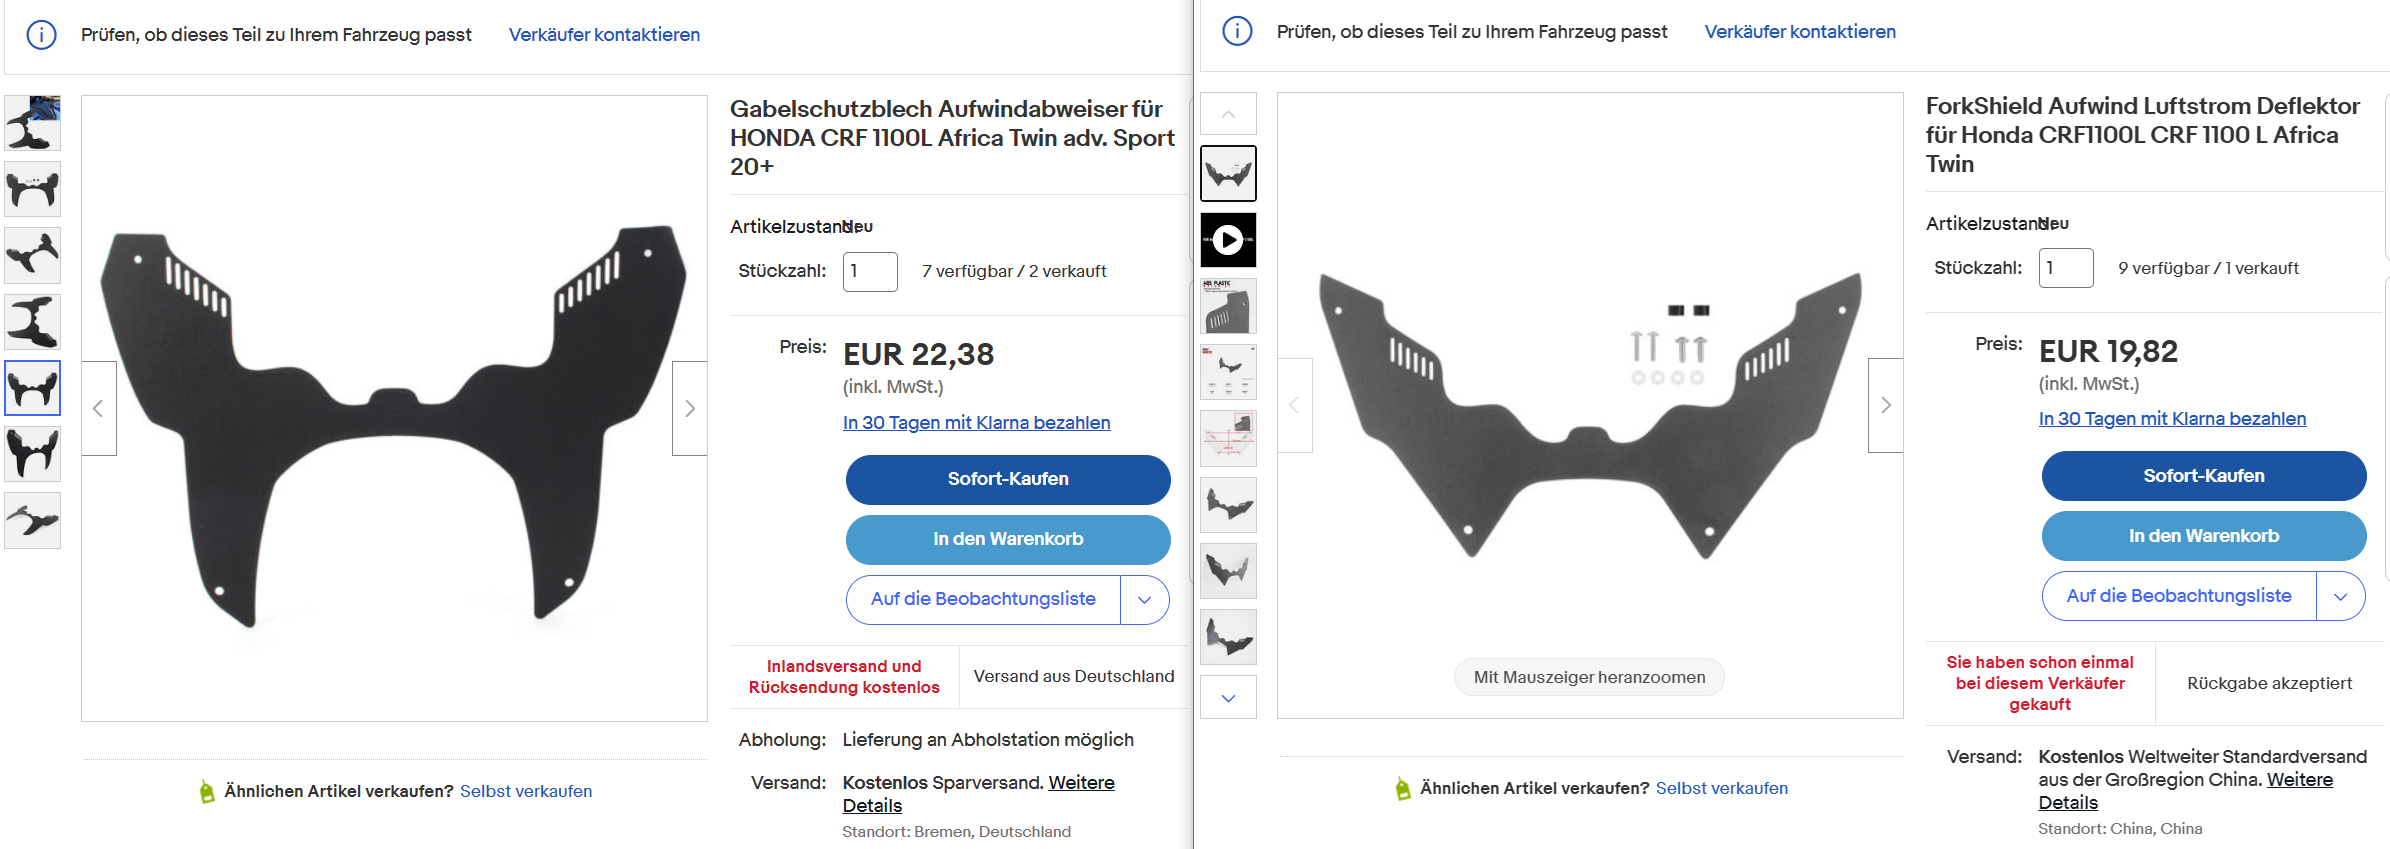2390x849 pixels.
Task: Click Selbst verkaufen link in left listing
Action: 526,791
